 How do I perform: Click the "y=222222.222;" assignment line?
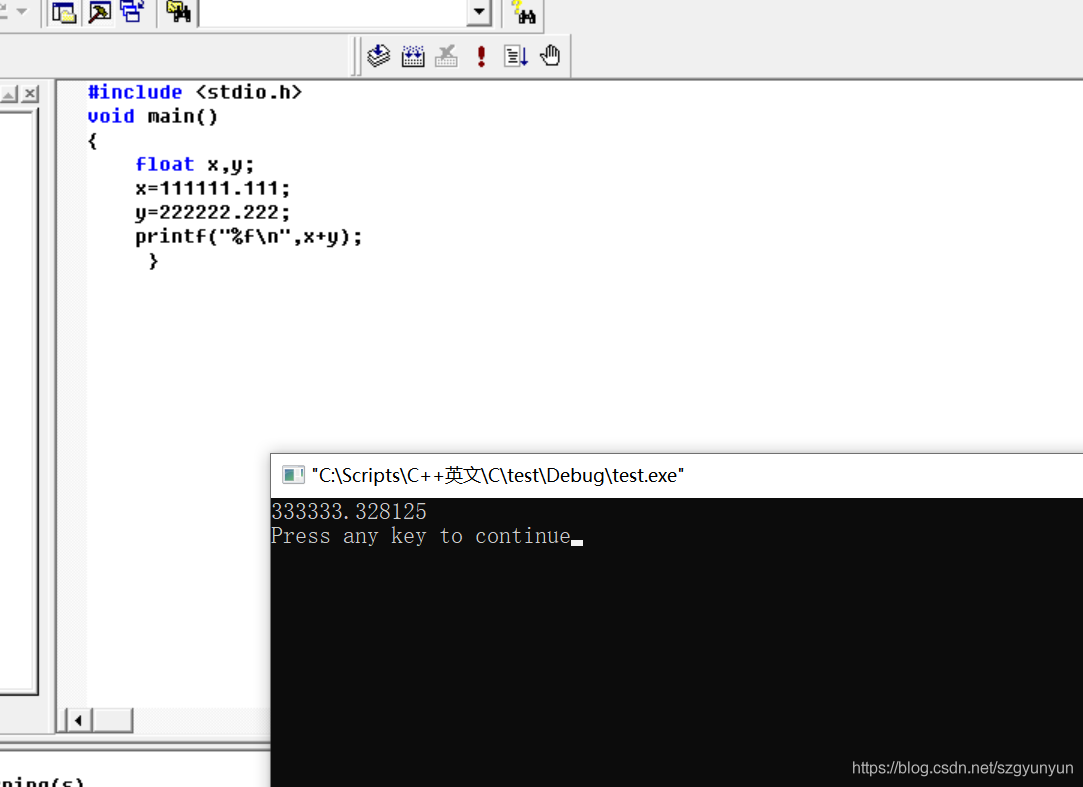[213, 212]
